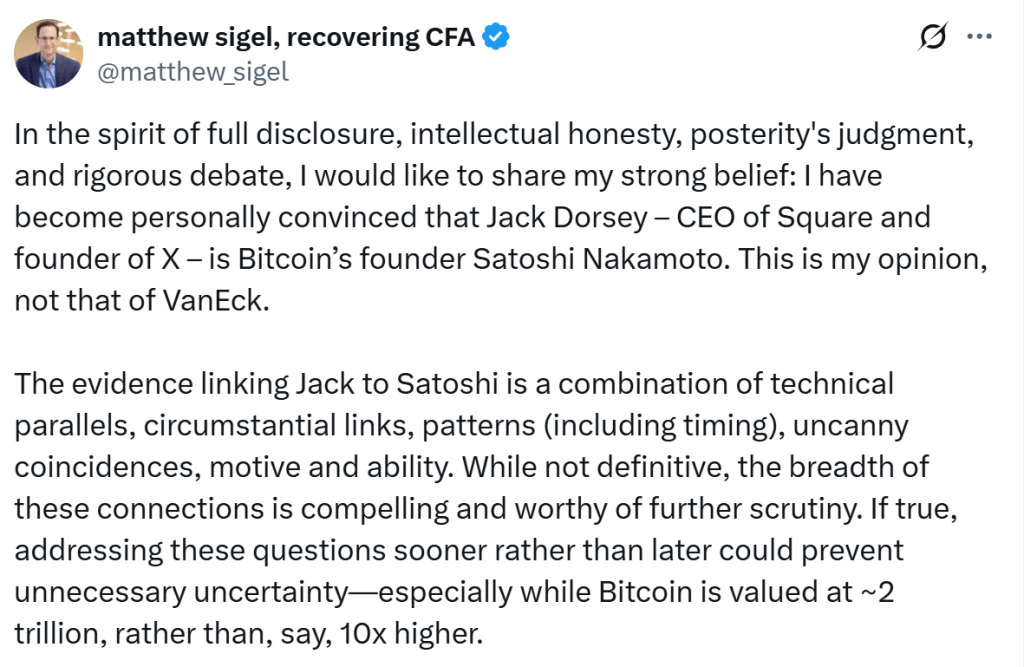Open the three-dot More options menu

tap(978, 37)
